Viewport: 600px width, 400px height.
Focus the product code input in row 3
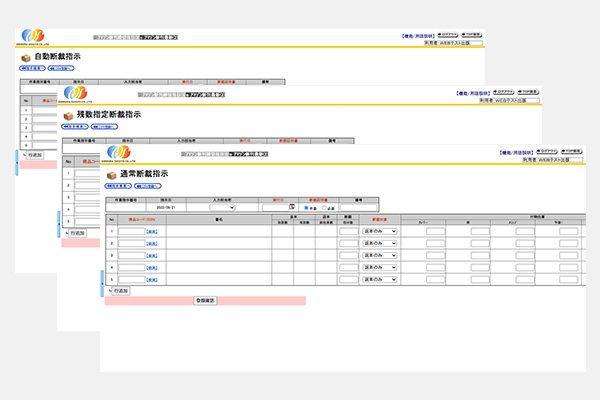132,255
